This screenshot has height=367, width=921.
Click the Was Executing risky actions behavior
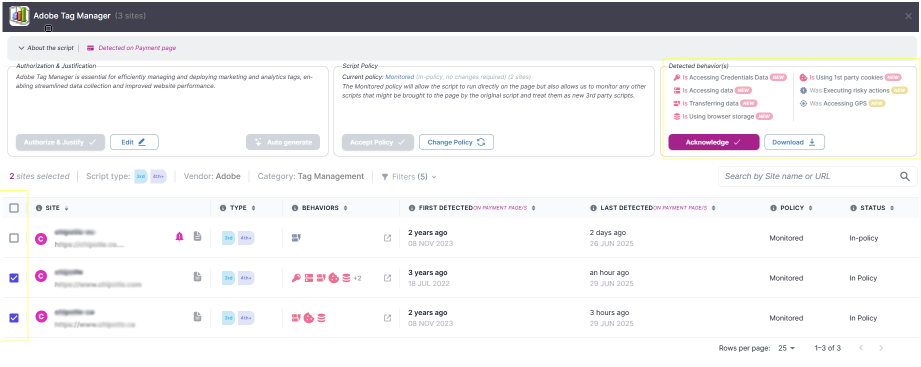tap(853, 90)
